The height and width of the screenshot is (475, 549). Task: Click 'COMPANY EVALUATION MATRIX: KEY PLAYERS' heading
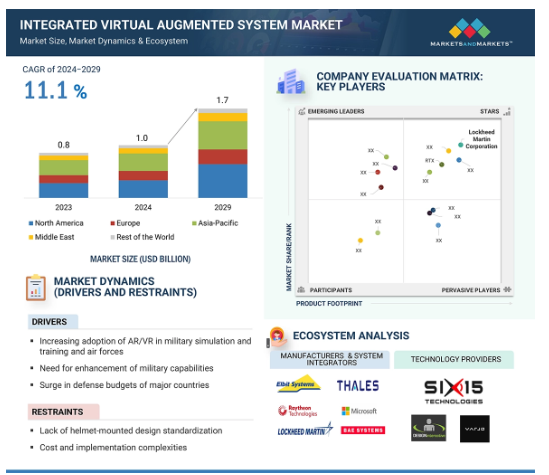tap(399, 82)
